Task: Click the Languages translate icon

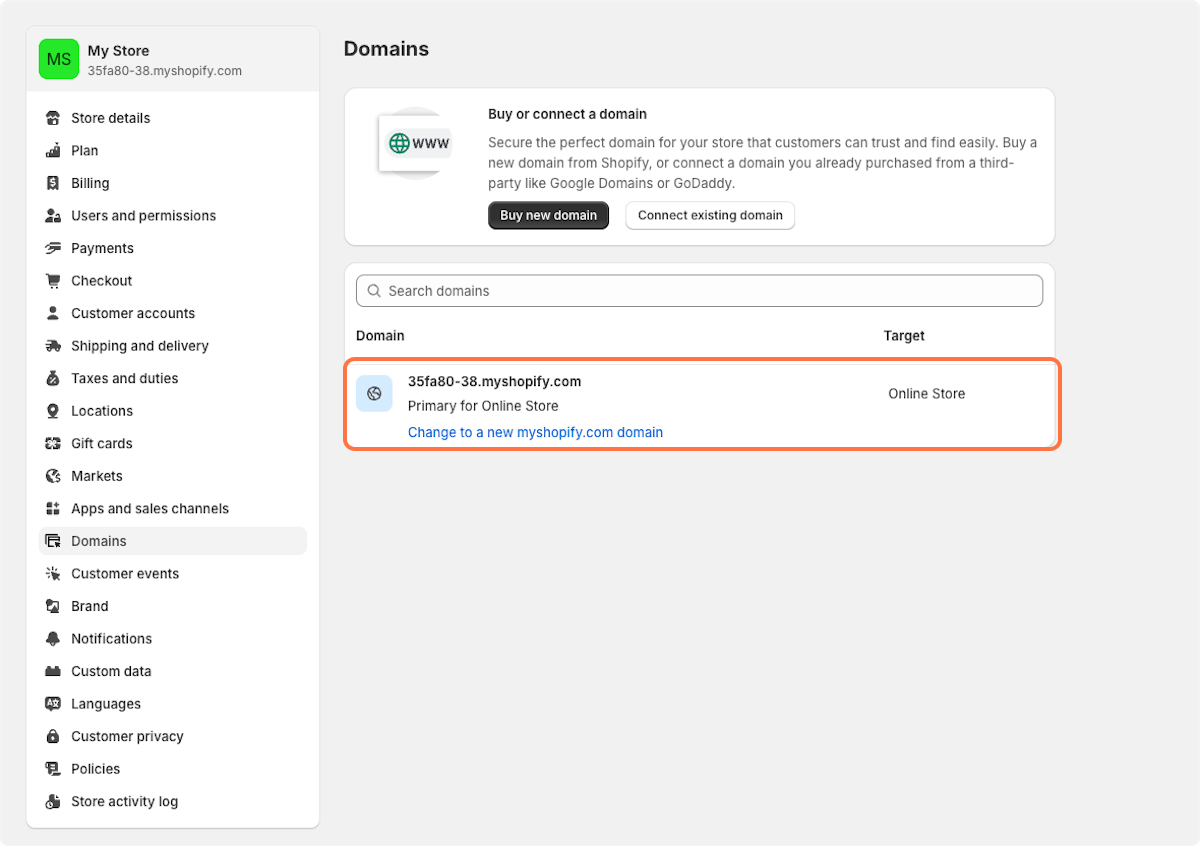Action: point(53,704)
